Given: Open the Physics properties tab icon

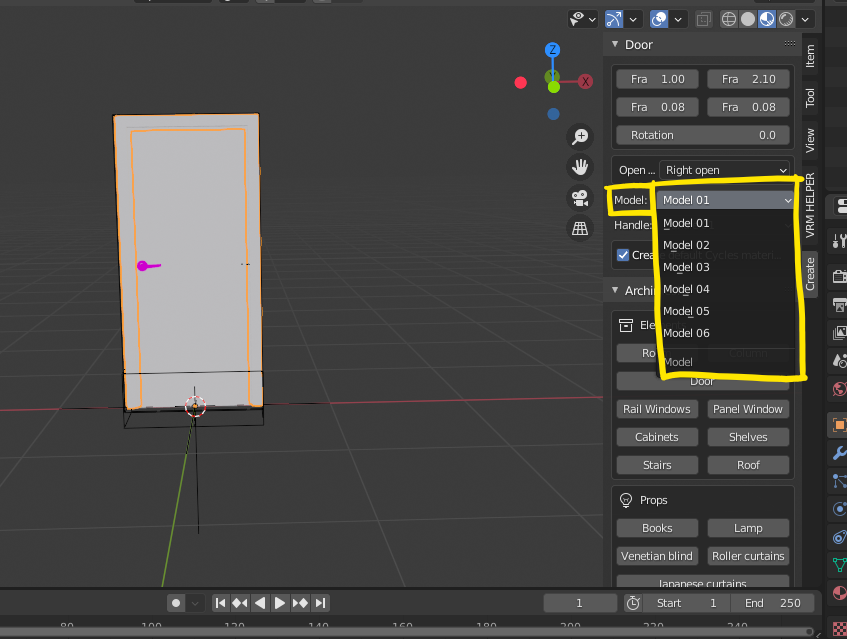Looking at the screenshot, I should (x=839, y=509).
